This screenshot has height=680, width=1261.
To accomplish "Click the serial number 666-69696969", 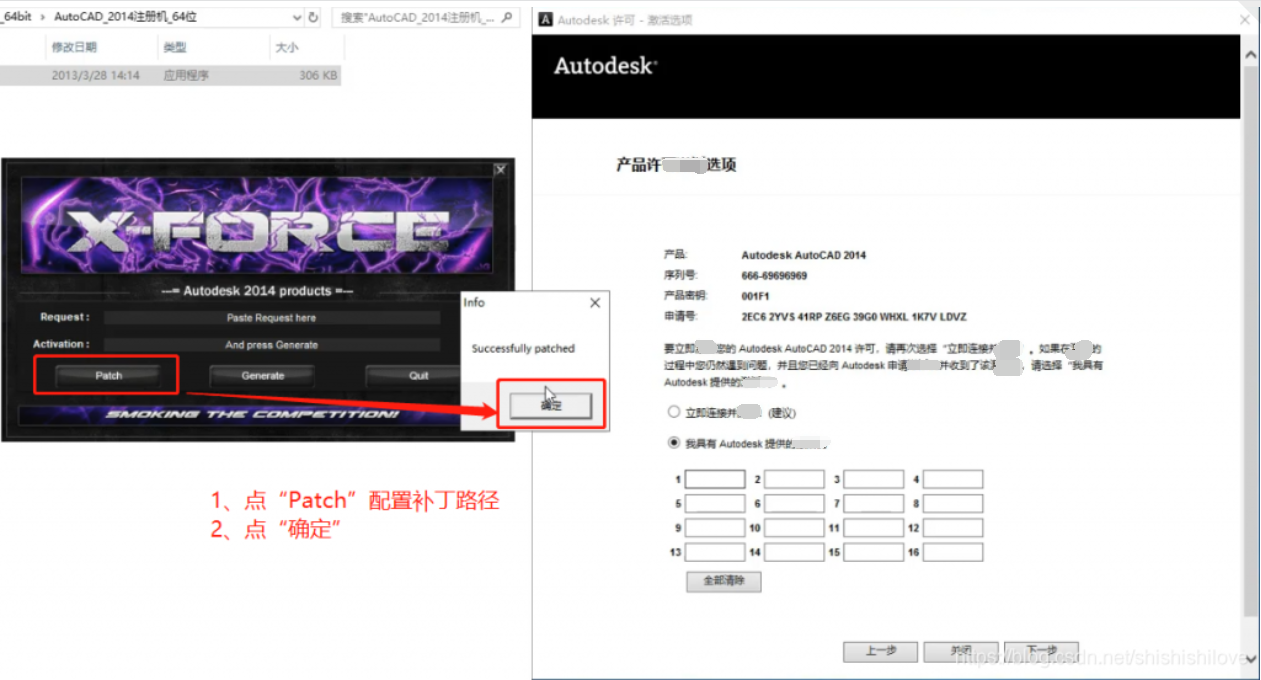I will 774,276.
